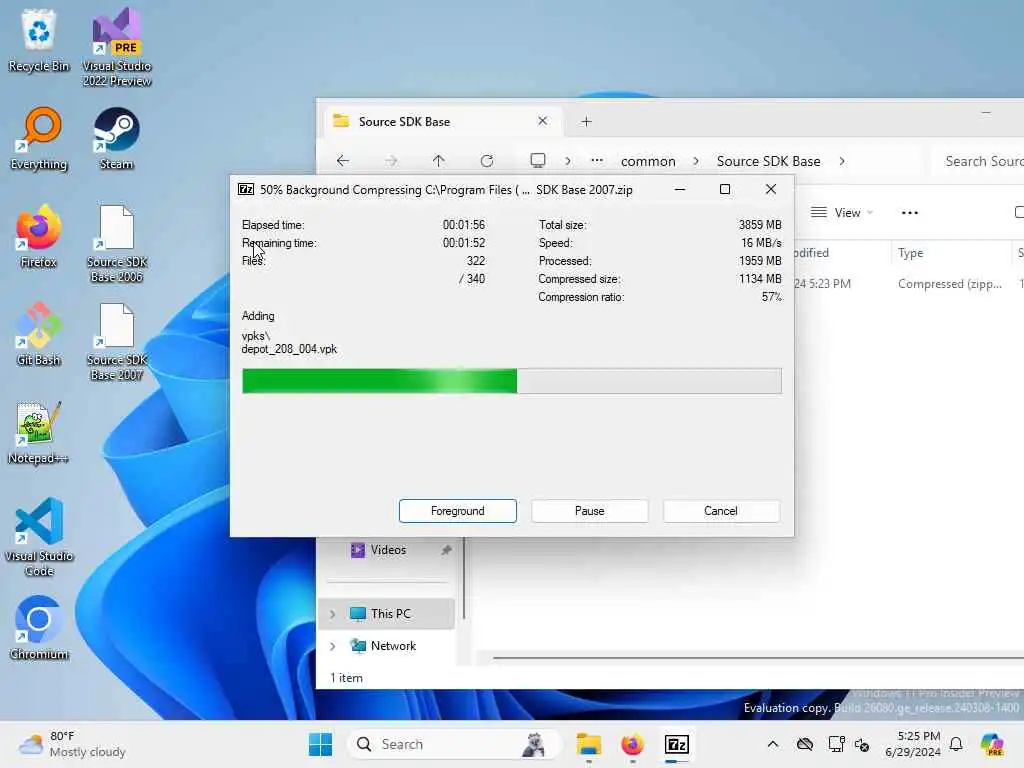Open Firefox from the taskbar

point(632,744)
